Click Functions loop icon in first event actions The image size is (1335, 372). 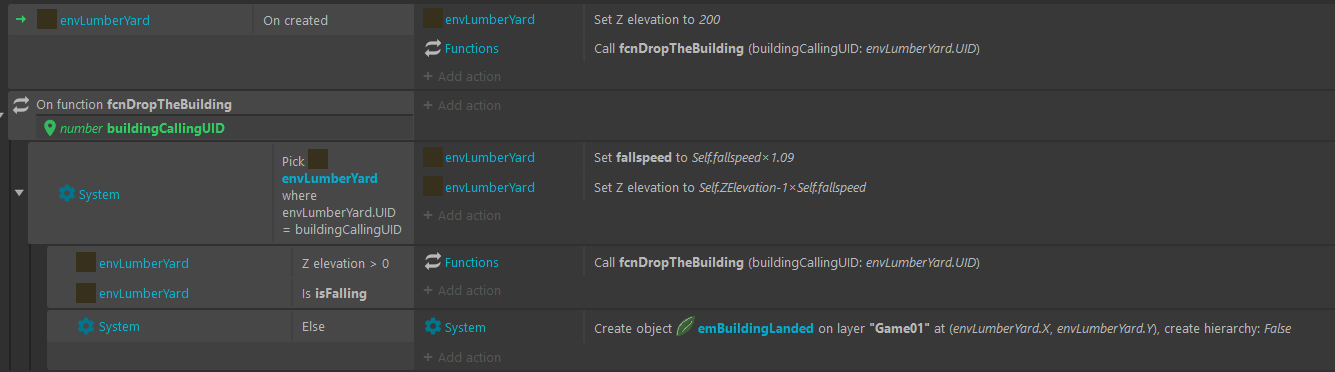[x=433, y=48]
